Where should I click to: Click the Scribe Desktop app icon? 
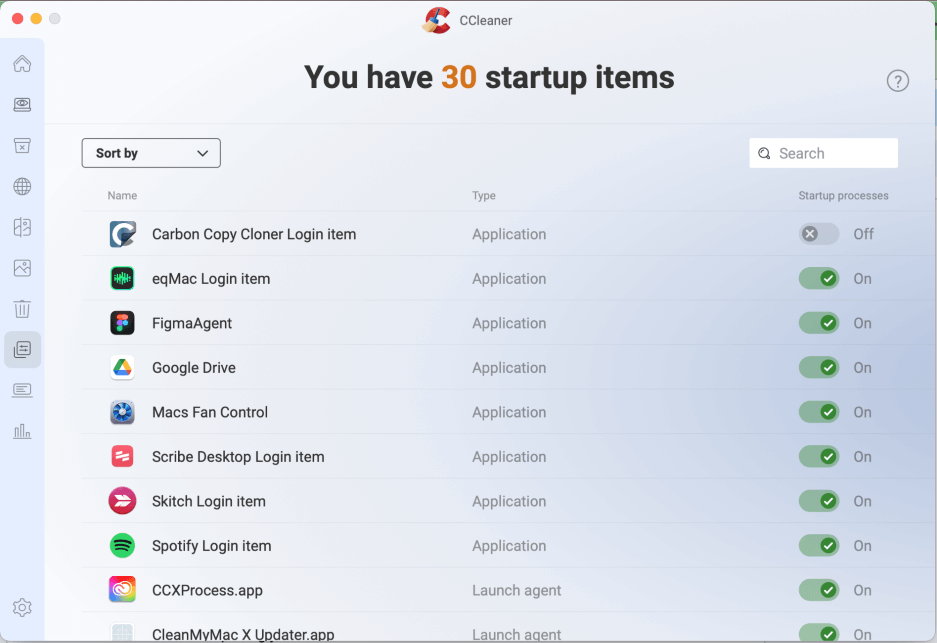pyautogui.click(x=123, y=457)
